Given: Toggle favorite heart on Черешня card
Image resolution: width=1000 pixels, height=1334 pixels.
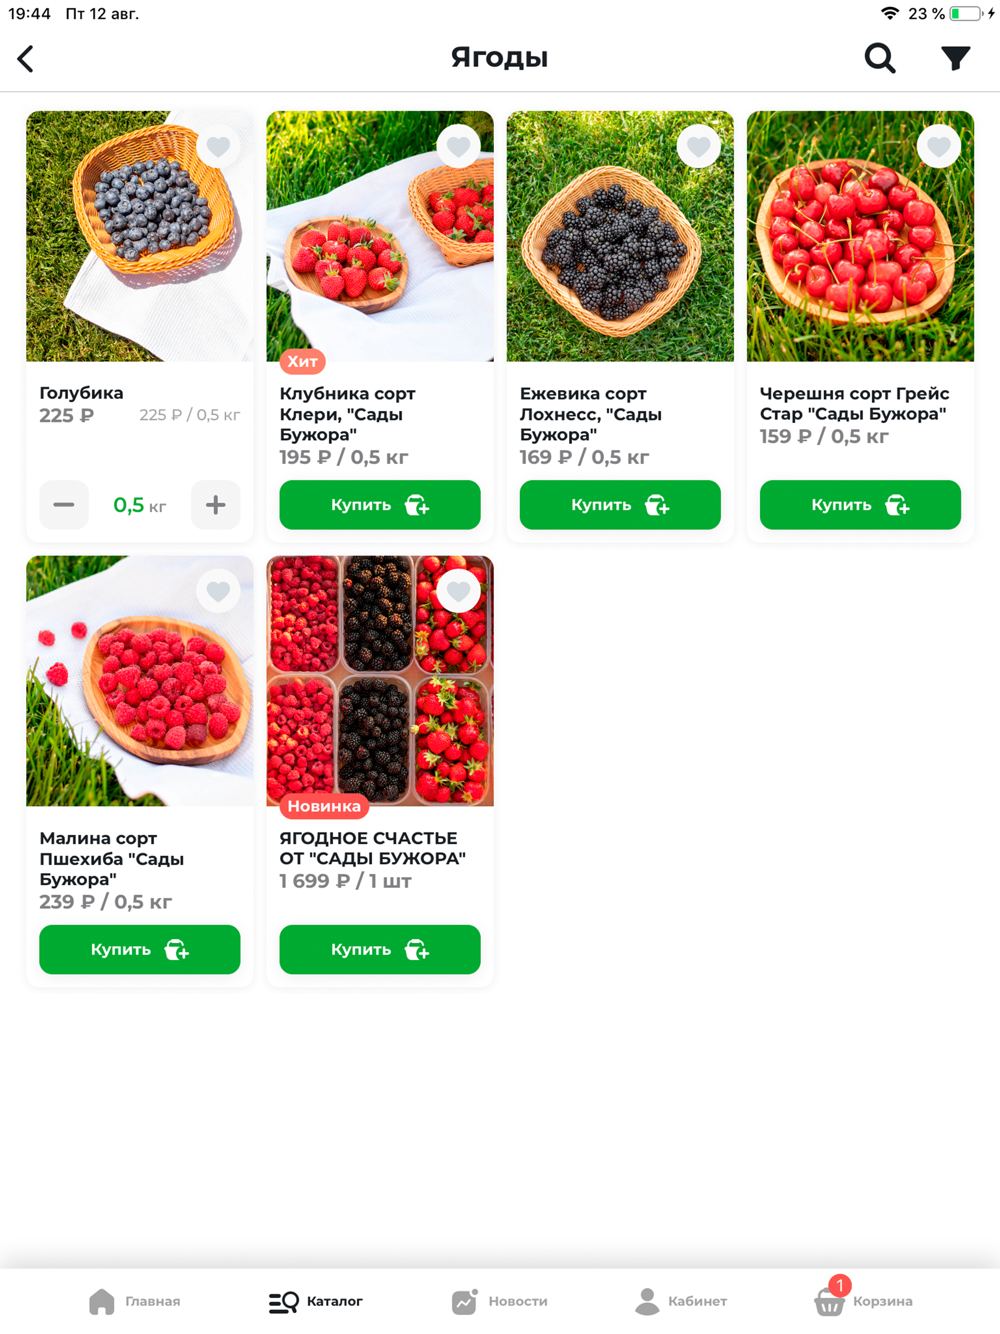Looking at the screenshot, I should pyautogui.click(x=938, y=147).
